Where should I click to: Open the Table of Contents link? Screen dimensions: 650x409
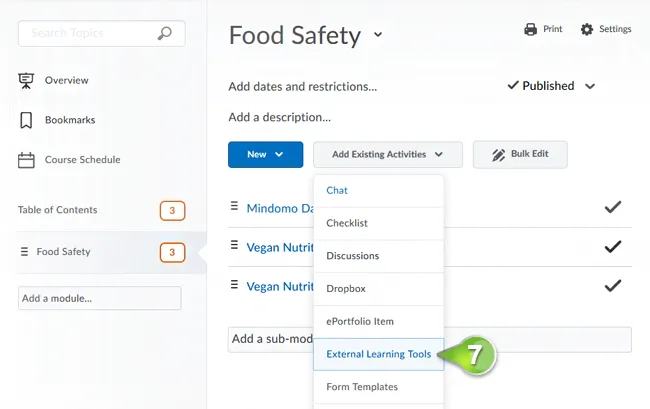(x=58, y=210)
